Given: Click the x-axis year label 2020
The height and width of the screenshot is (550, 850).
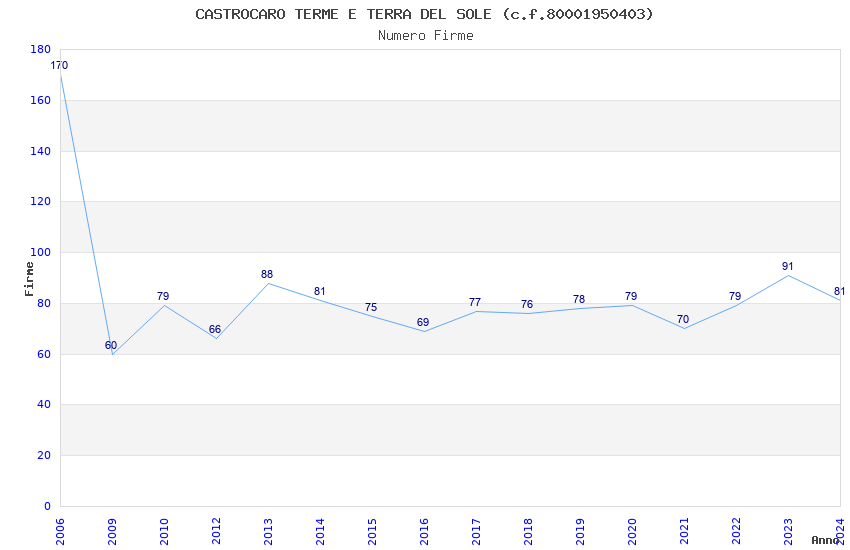Looking at the screenshot, I should tap(632, 532).
